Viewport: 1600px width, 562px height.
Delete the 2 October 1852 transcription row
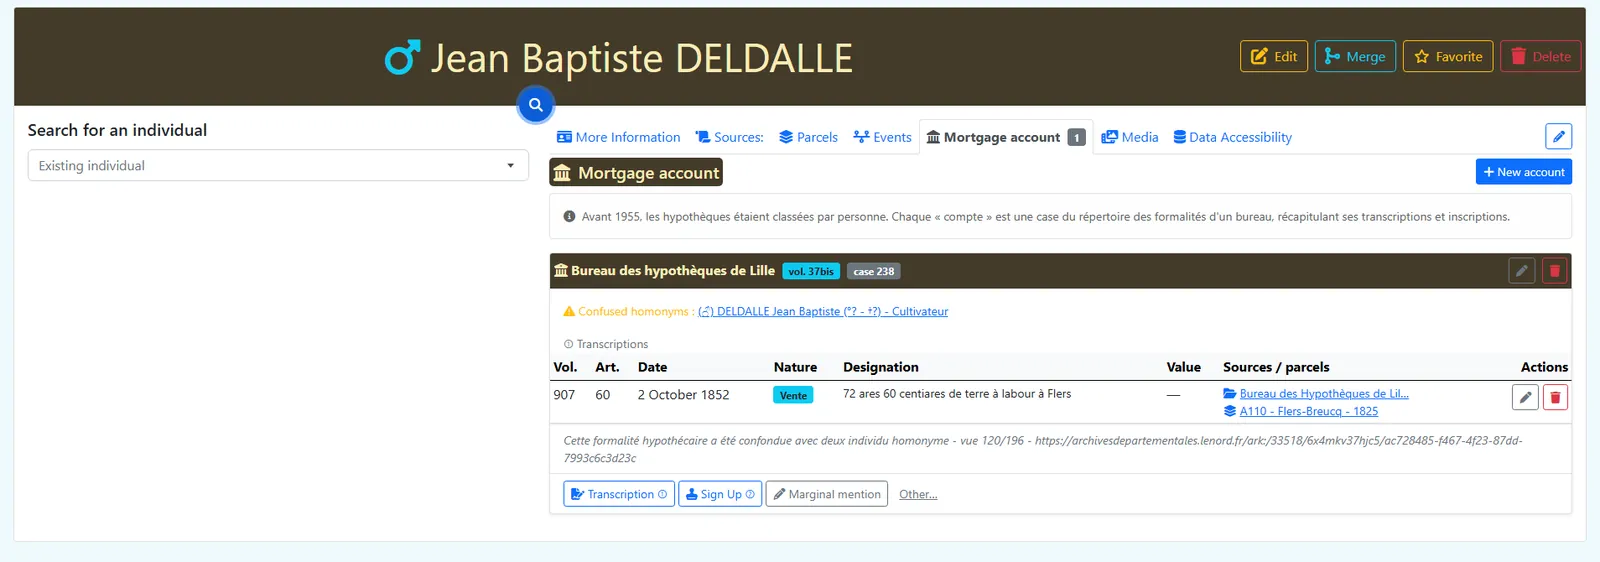tap(1555, 397)
